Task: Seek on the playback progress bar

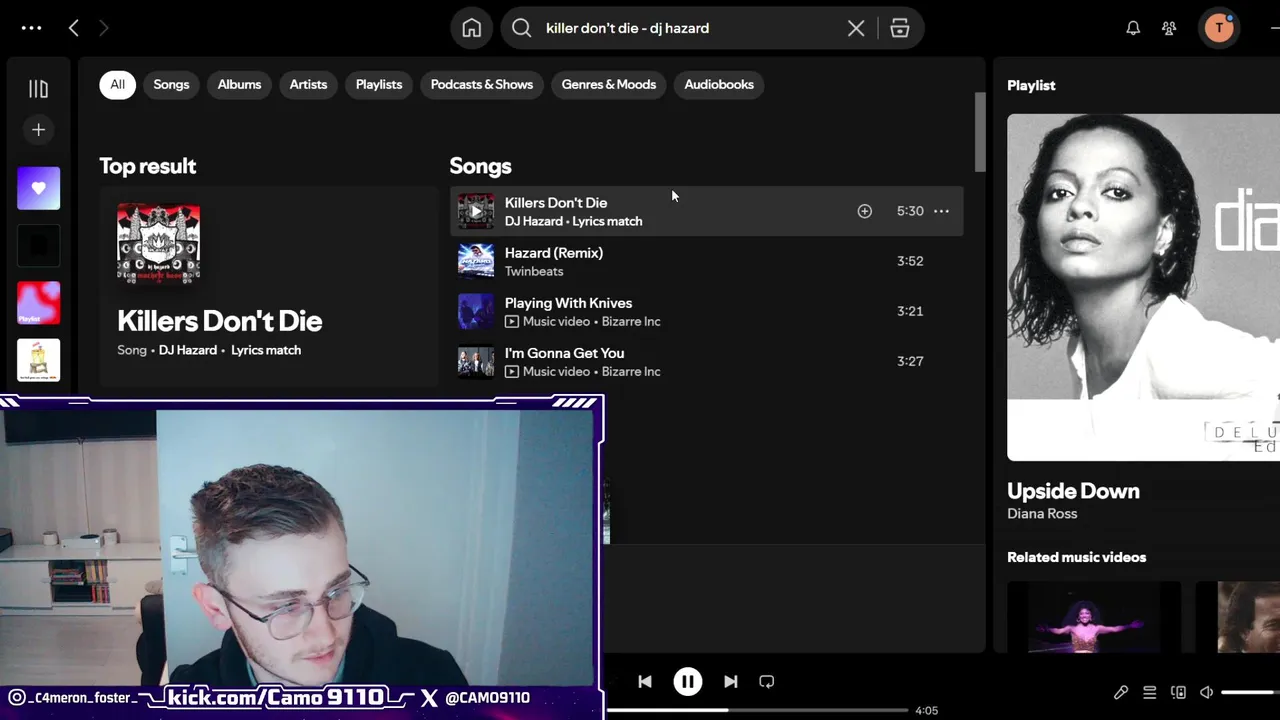Action: pos(757,710)
